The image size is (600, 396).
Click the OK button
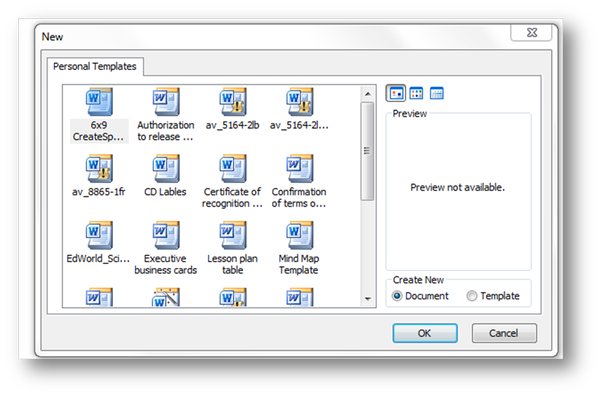point(425,333)
